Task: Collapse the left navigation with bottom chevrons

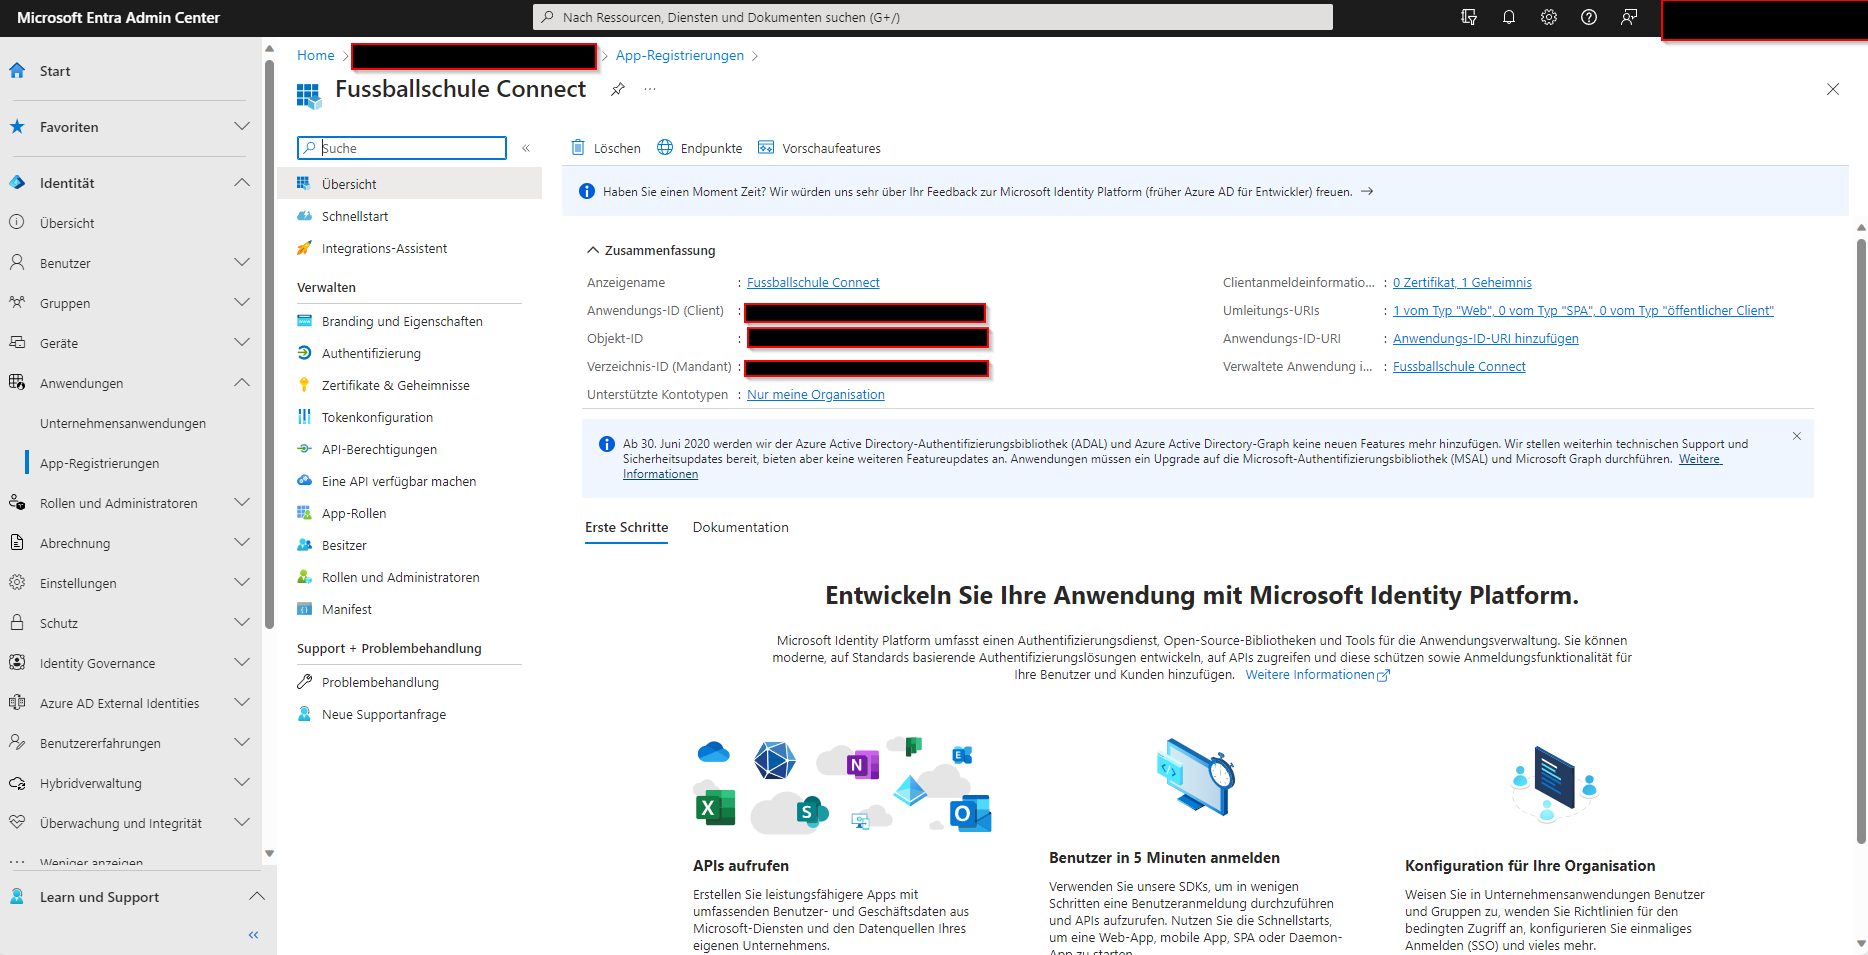Action: point(253,935)
